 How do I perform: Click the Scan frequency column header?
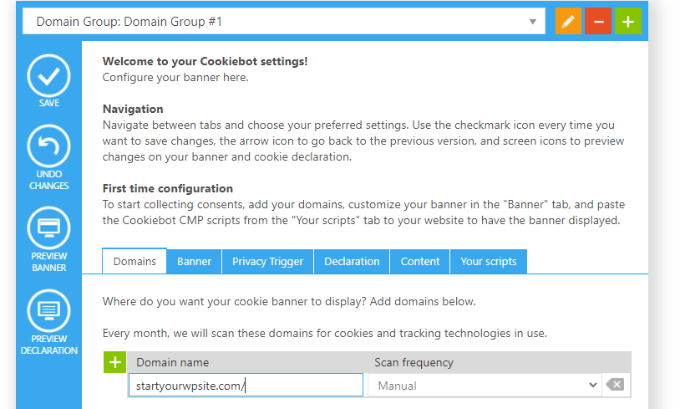(414, 362)
